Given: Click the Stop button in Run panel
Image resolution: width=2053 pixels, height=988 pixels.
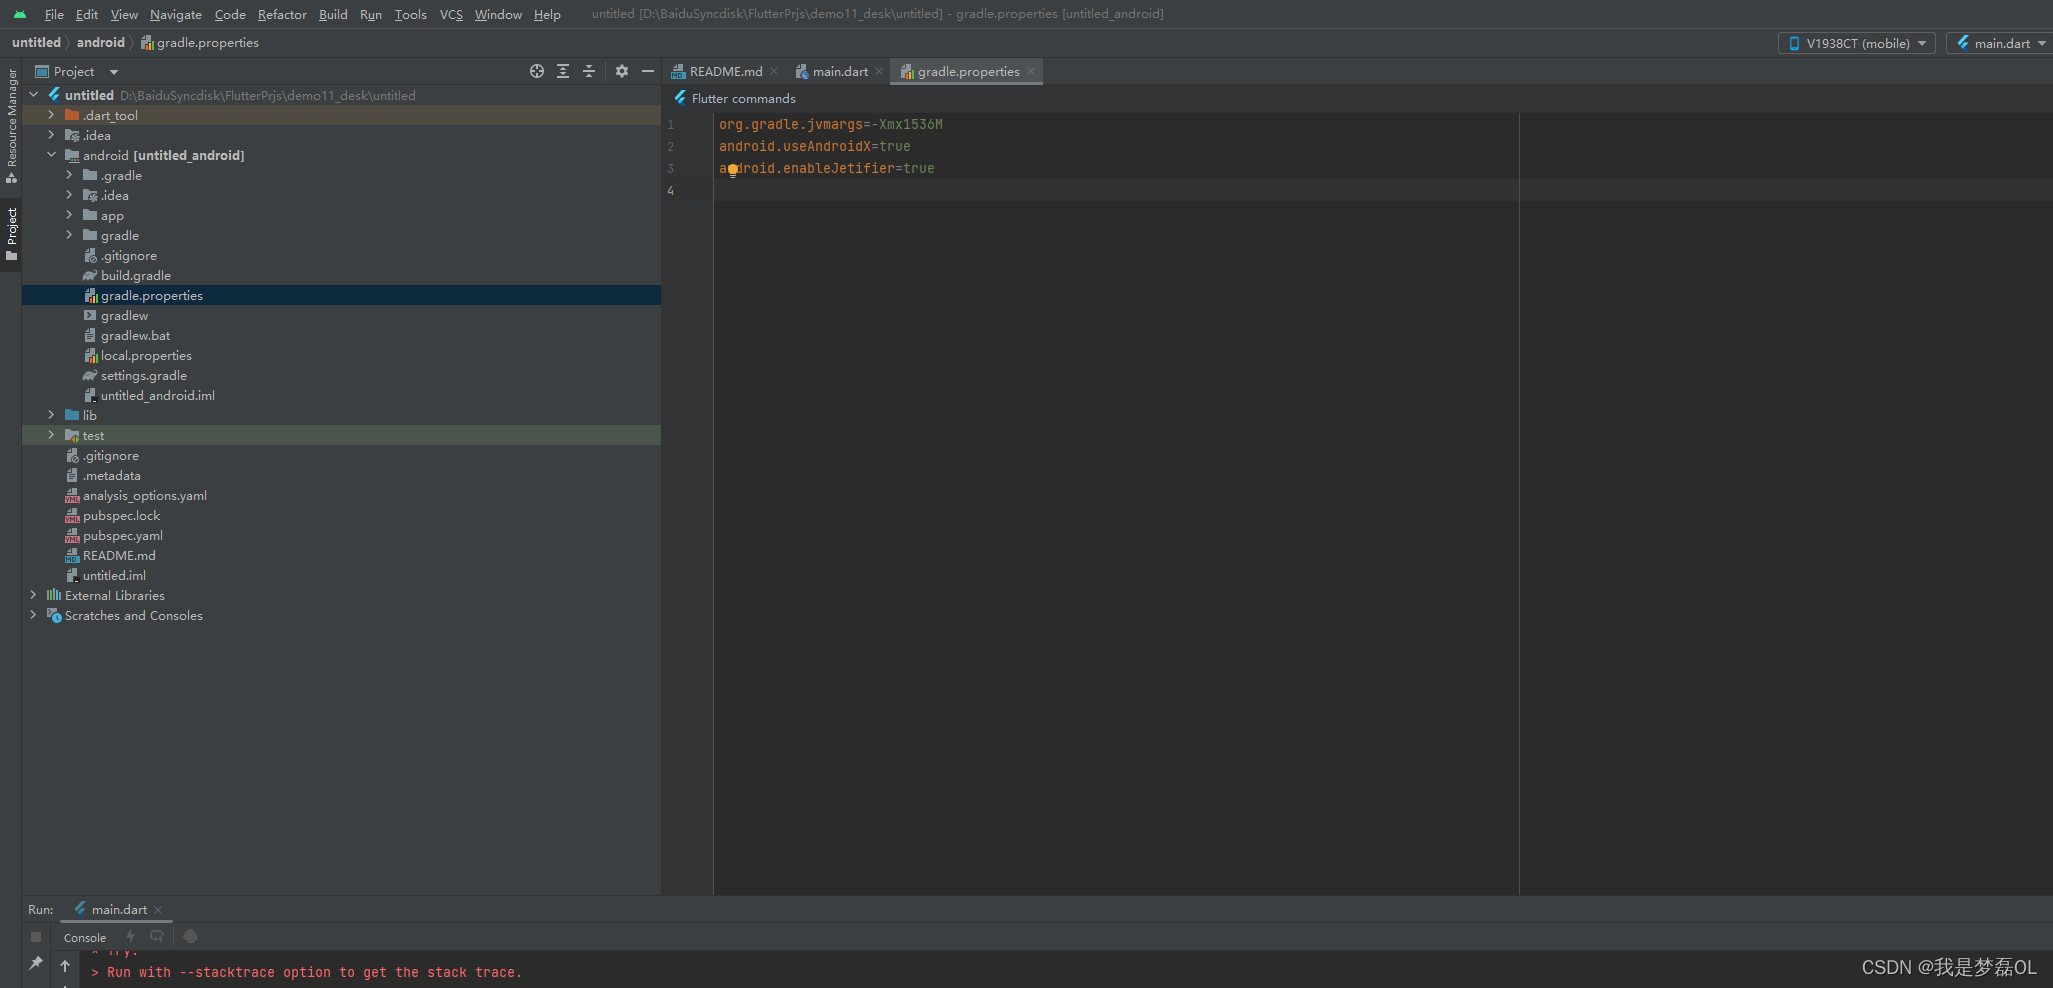Looking at the screenshot, I should (36, 937).
